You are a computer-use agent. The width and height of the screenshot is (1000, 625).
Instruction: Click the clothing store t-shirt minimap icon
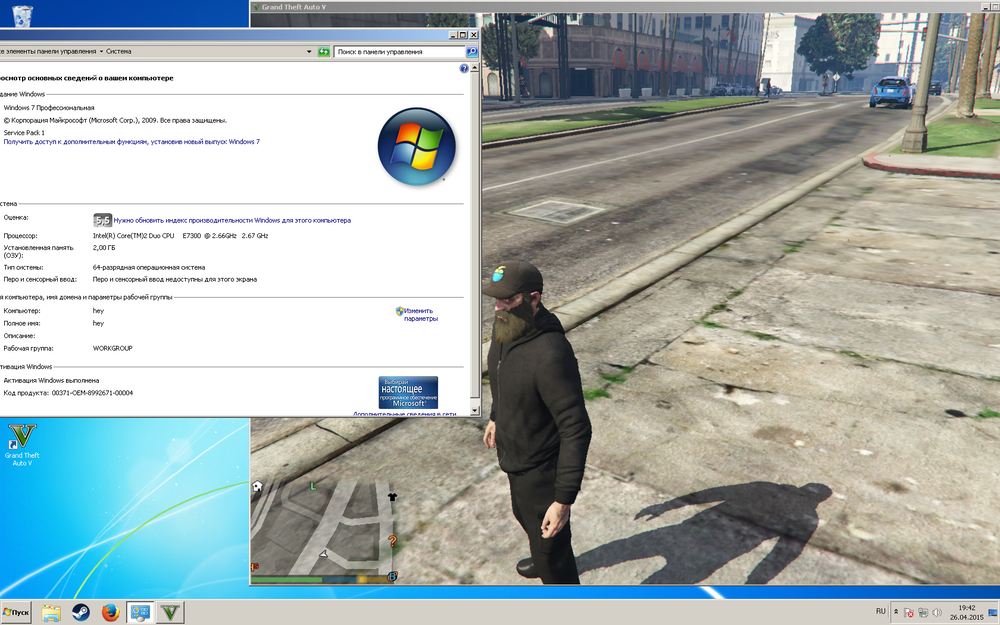(392, 496)
